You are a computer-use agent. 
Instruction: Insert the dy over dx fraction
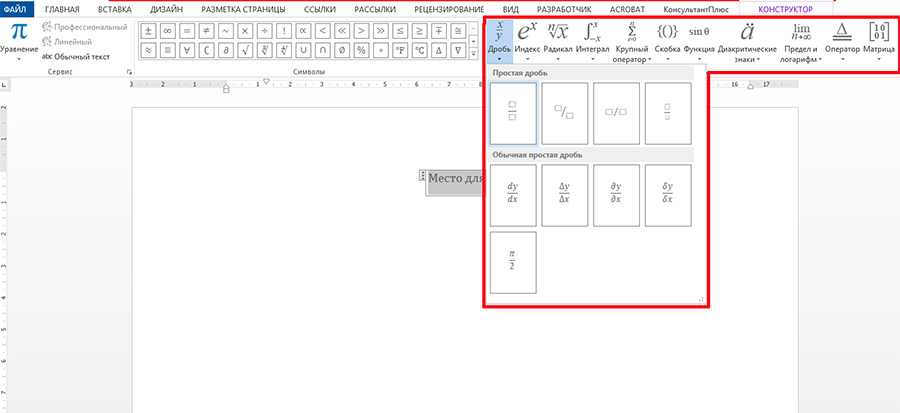[513, 195]
